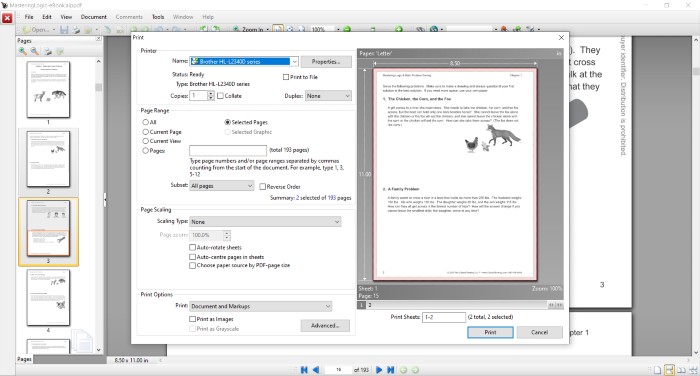Click the Save icon in the toolbar
This screenshot has width=700, height=376.
pos(64,29)
